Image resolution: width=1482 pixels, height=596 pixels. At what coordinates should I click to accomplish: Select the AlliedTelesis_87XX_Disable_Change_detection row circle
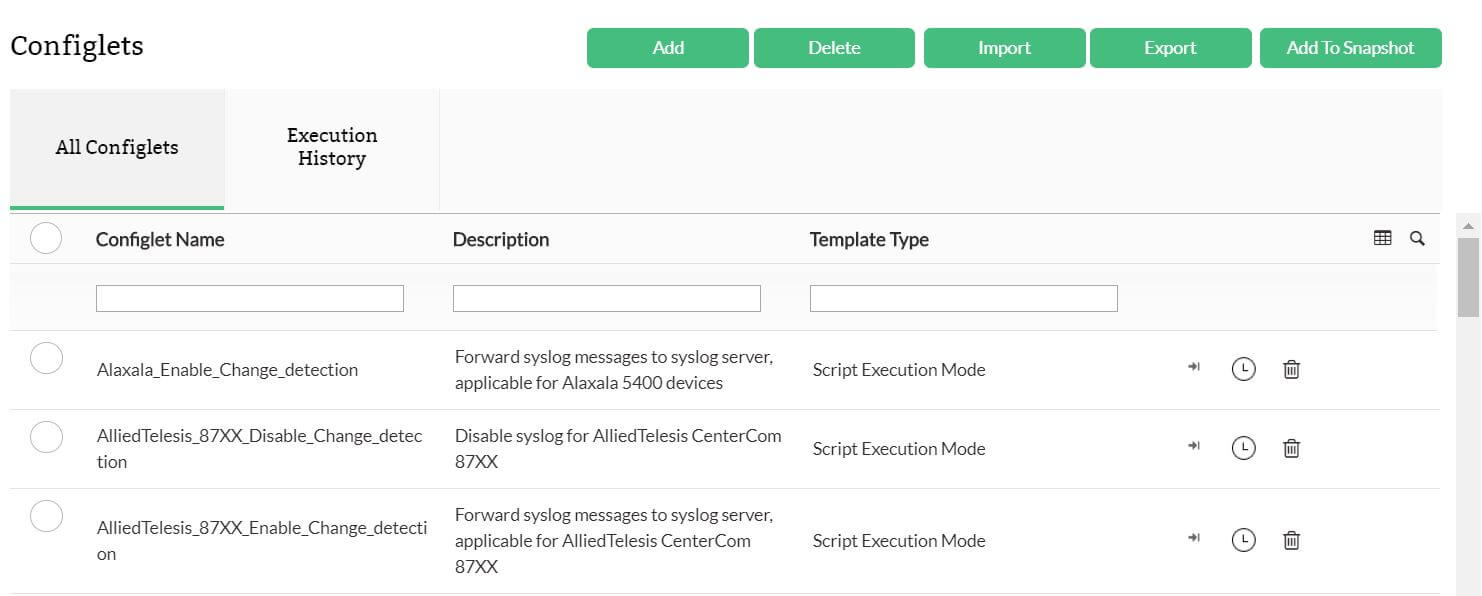[x=46, y=435]
